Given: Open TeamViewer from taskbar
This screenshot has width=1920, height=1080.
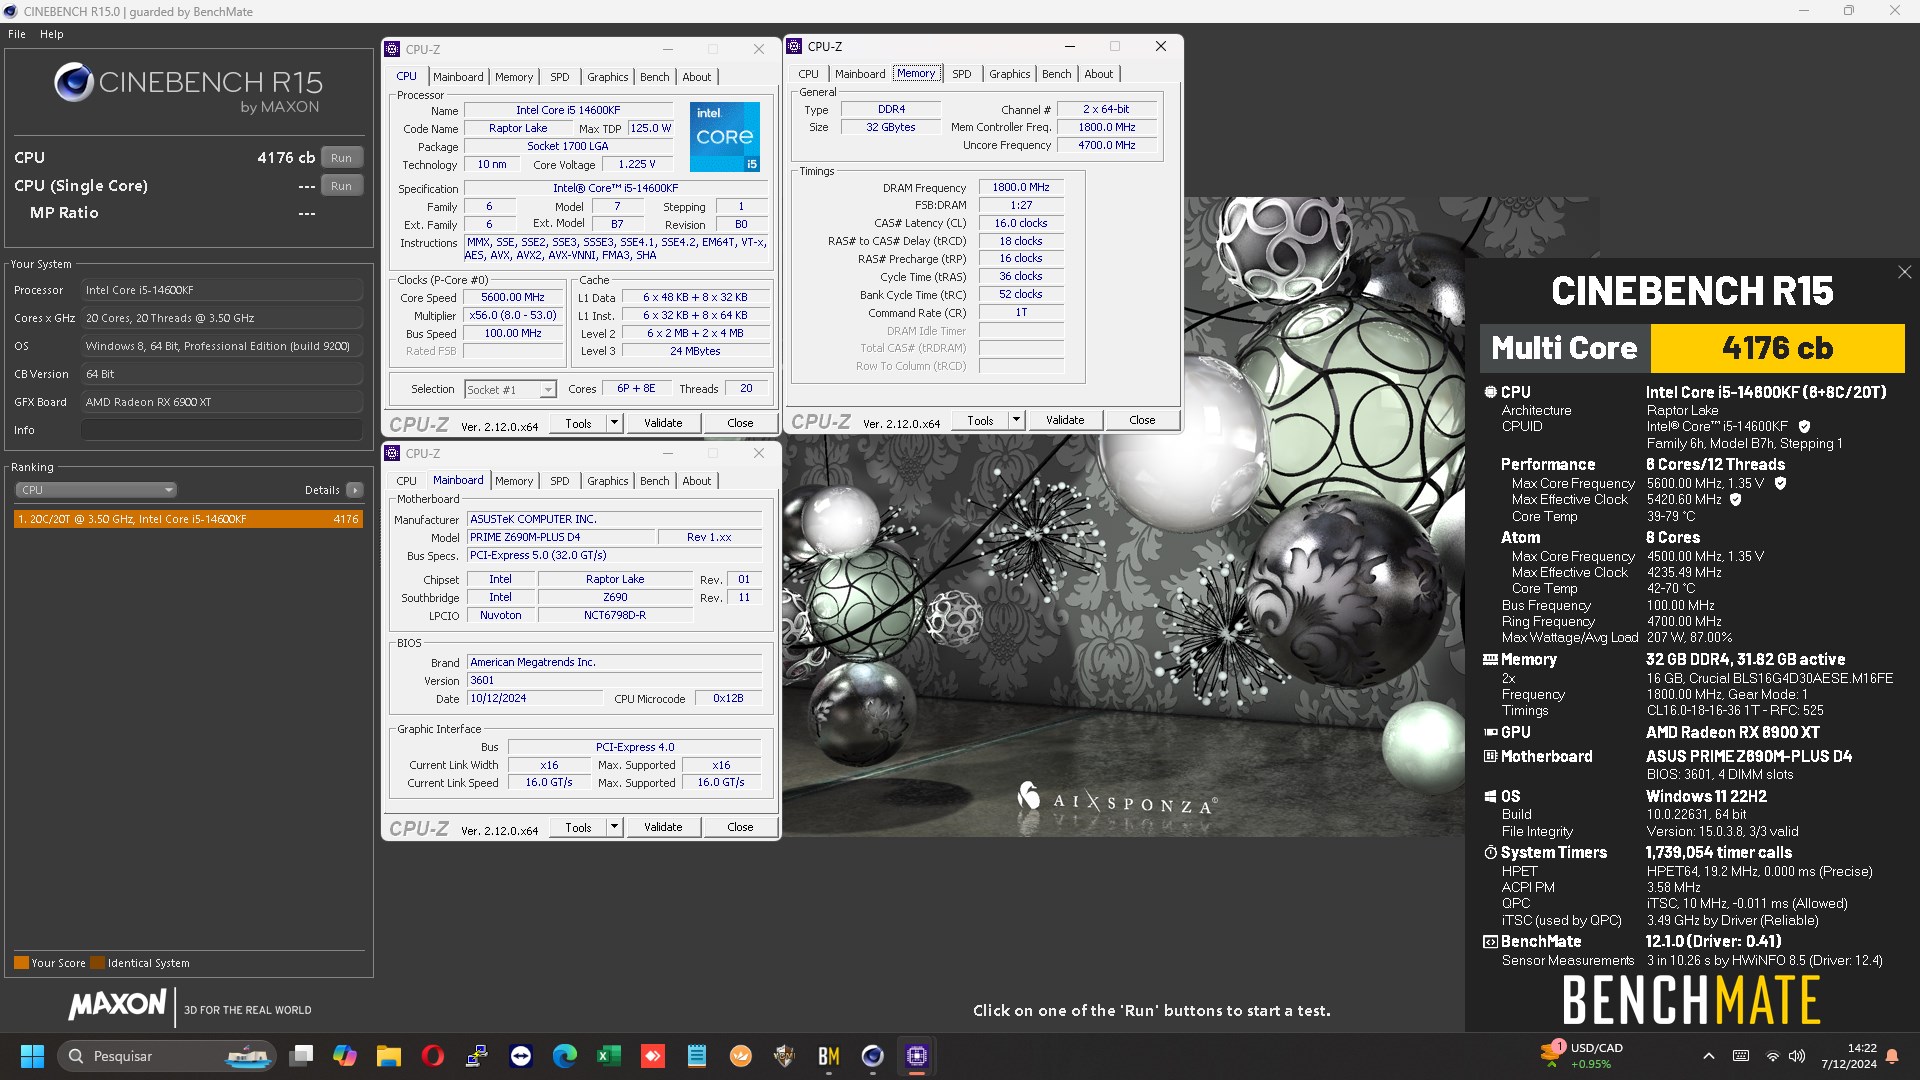Looking at the screenshot, I should point(521,1056).
